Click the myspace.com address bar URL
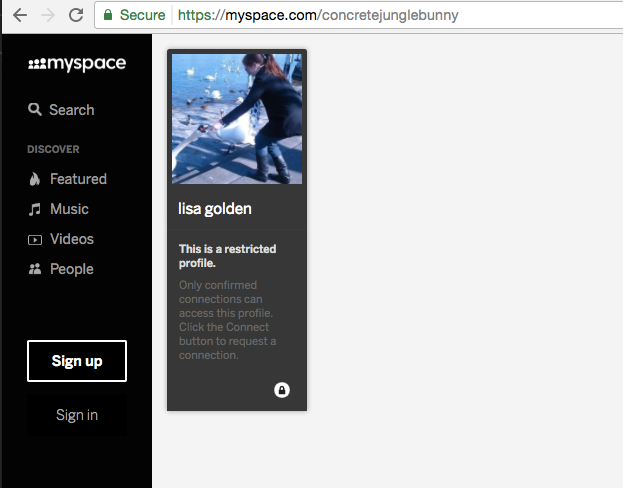623x488 pixels. 318,15
